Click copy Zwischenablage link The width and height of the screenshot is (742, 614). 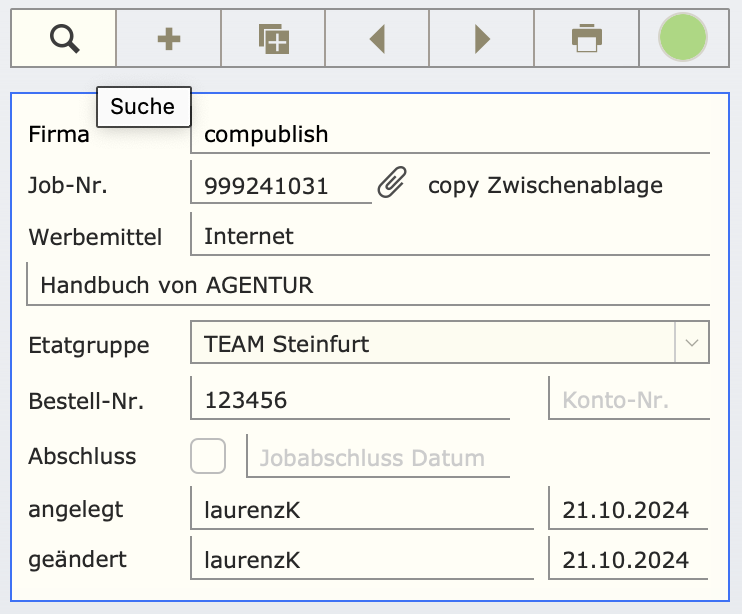coord(545,185)
